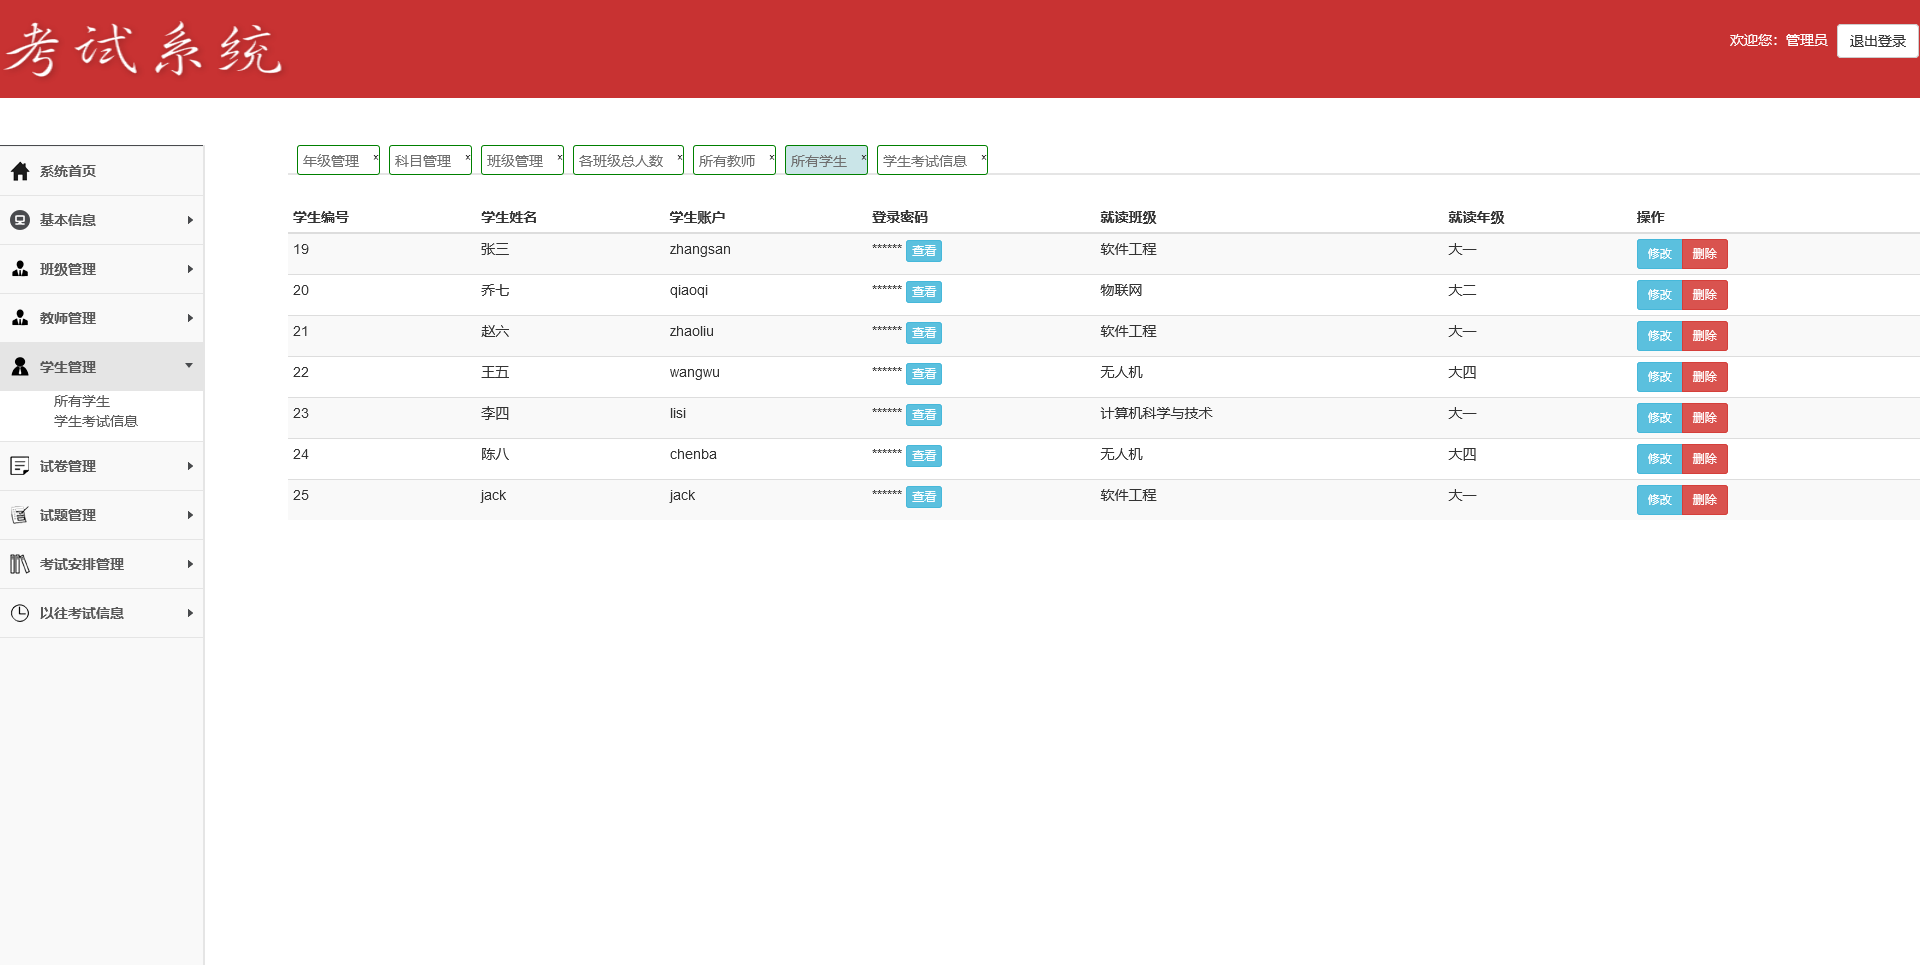Click 删除 for student 王五
The image size is (1920, 965).
(1705, 377)
